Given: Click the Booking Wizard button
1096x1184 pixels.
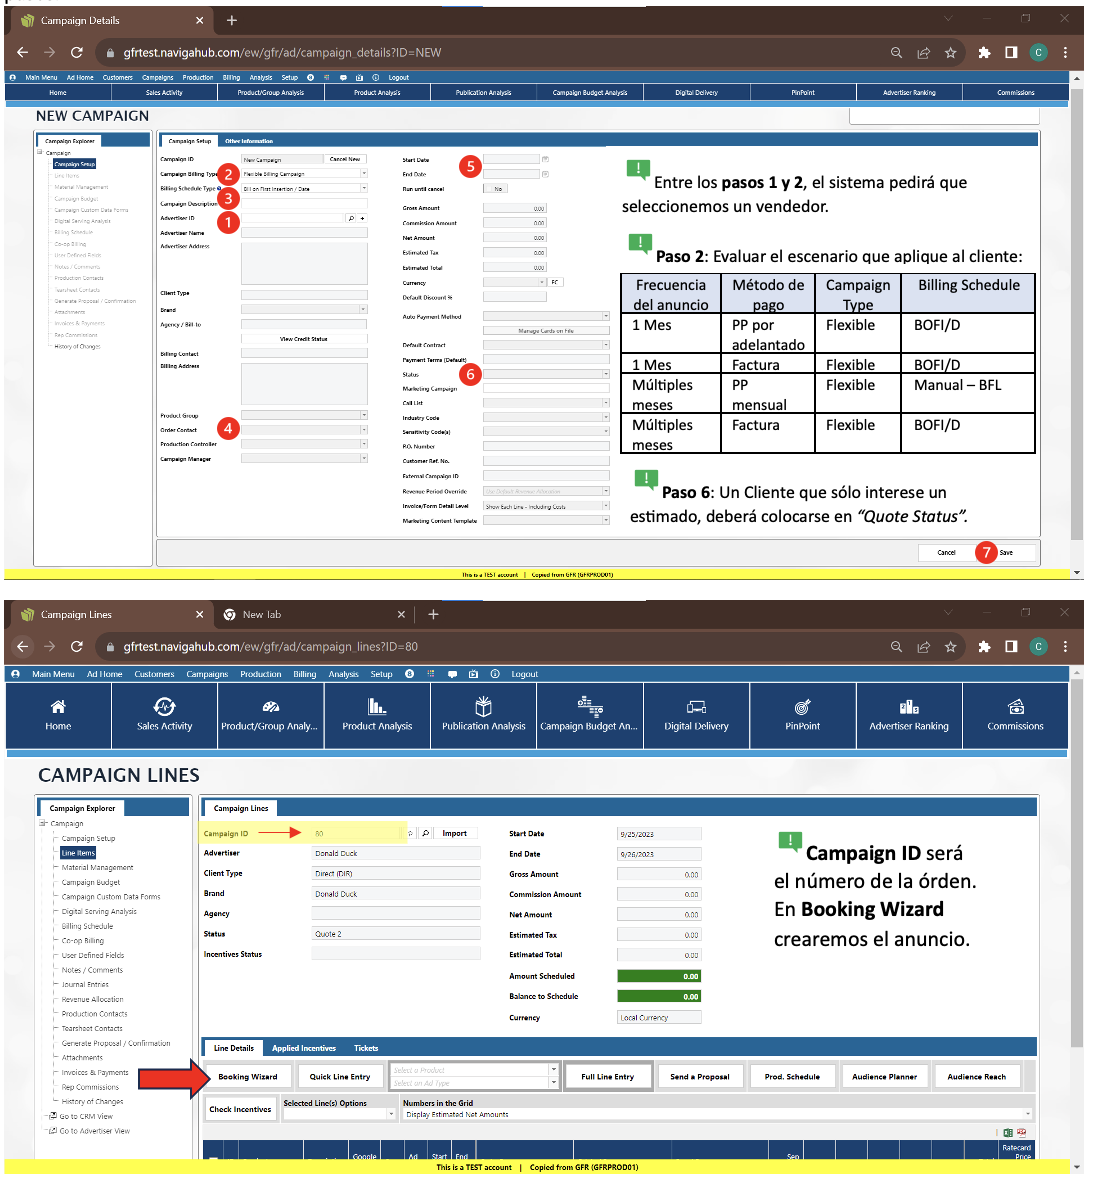Looking at the screenshot, I should (248, 1077).
